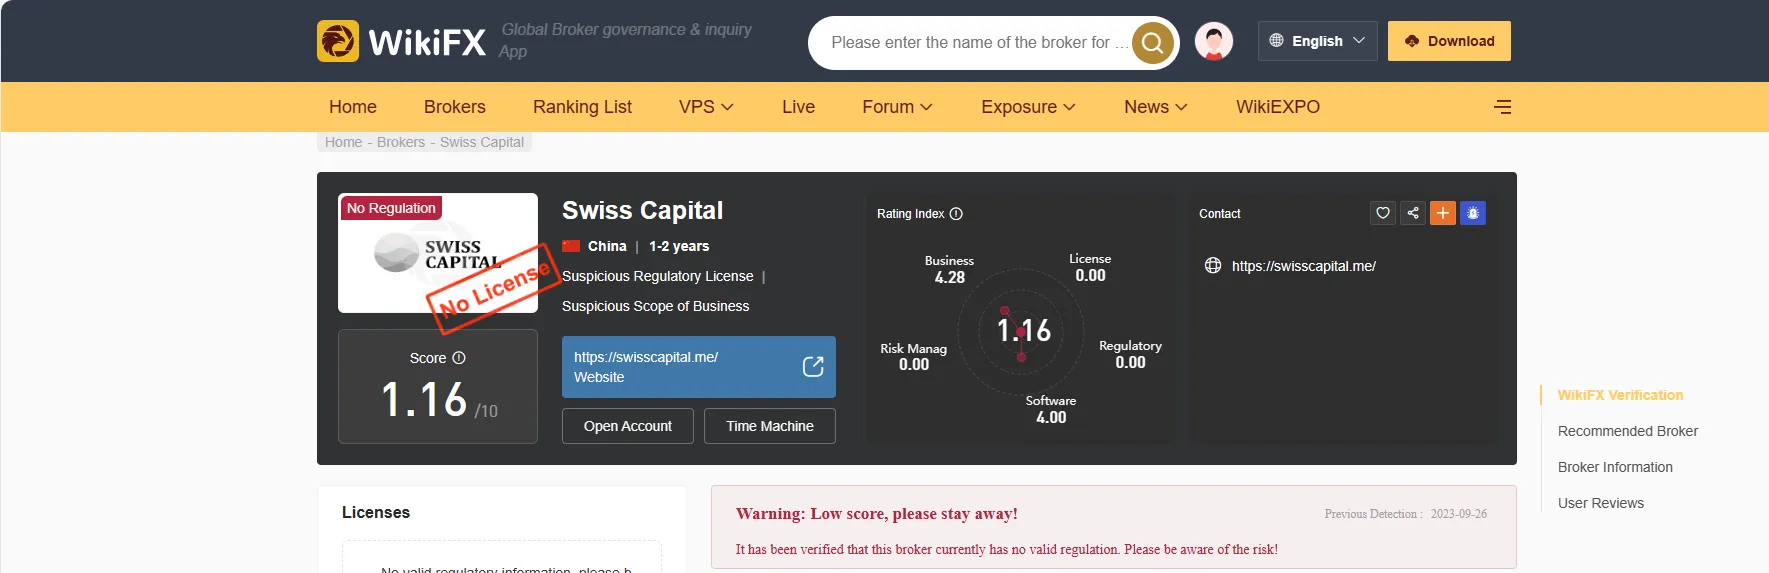Viewport: 1769px width, 573px height.
Task: Click the WikiFX logo icon
Action: (338, 41)
